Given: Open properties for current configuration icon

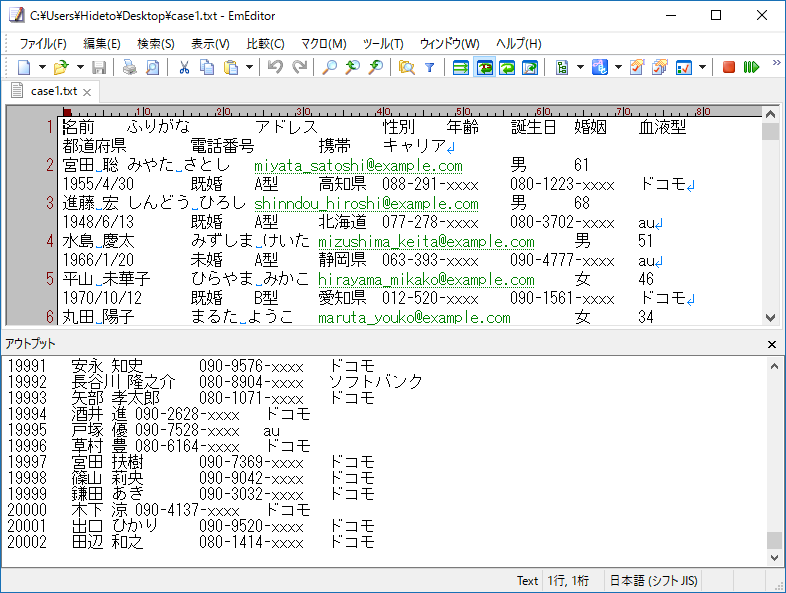Looking at the screenshot, I should pos(637,67).
